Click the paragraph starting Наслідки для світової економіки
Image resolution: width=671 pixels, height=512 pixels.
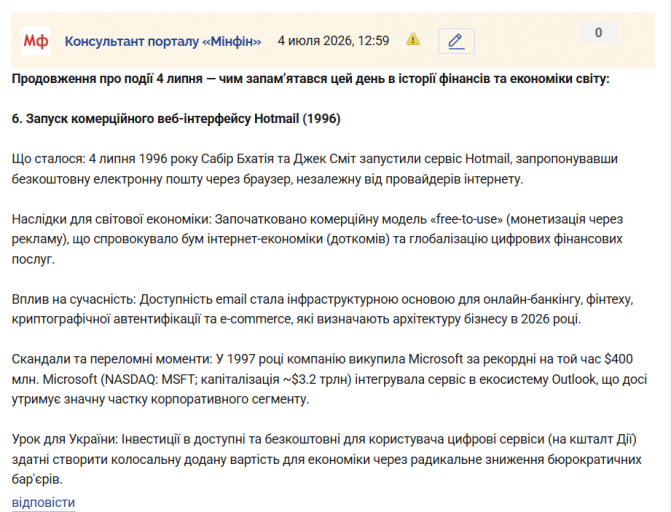(x=317, y=239)
